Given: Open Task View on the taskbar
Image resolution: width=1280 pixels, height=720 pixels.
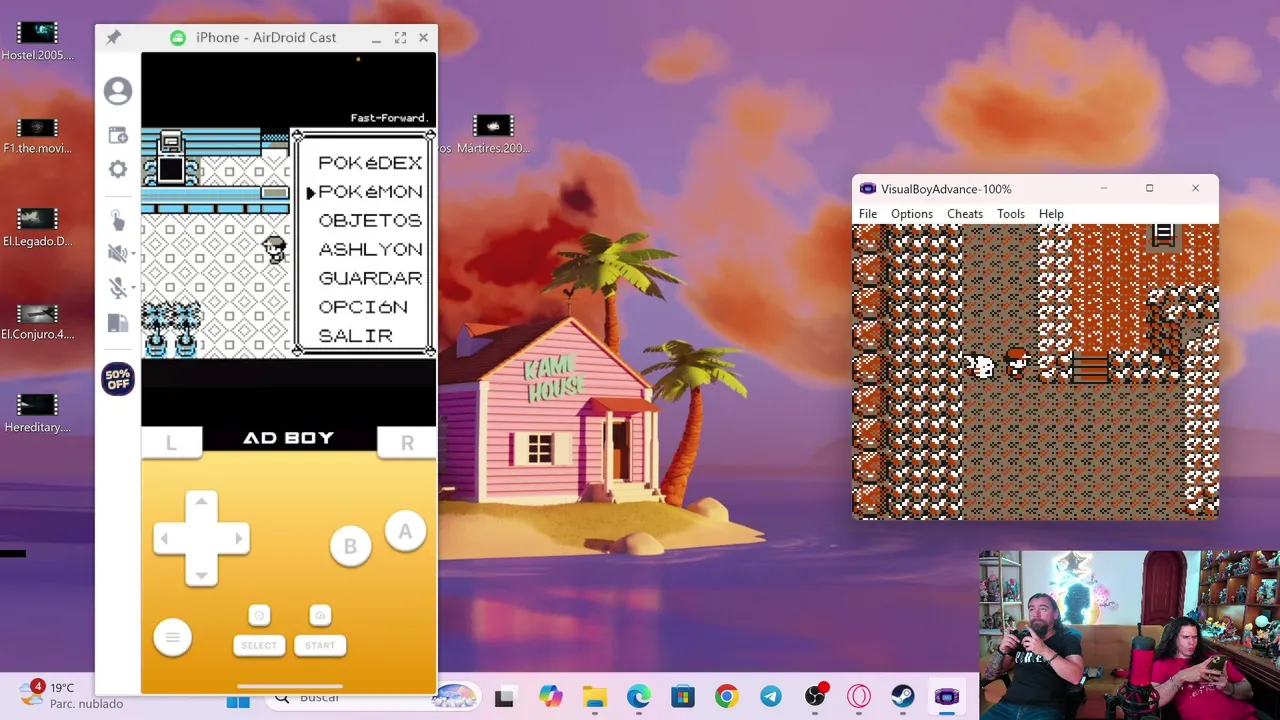Looking at the screenshot, I should 504,698.
